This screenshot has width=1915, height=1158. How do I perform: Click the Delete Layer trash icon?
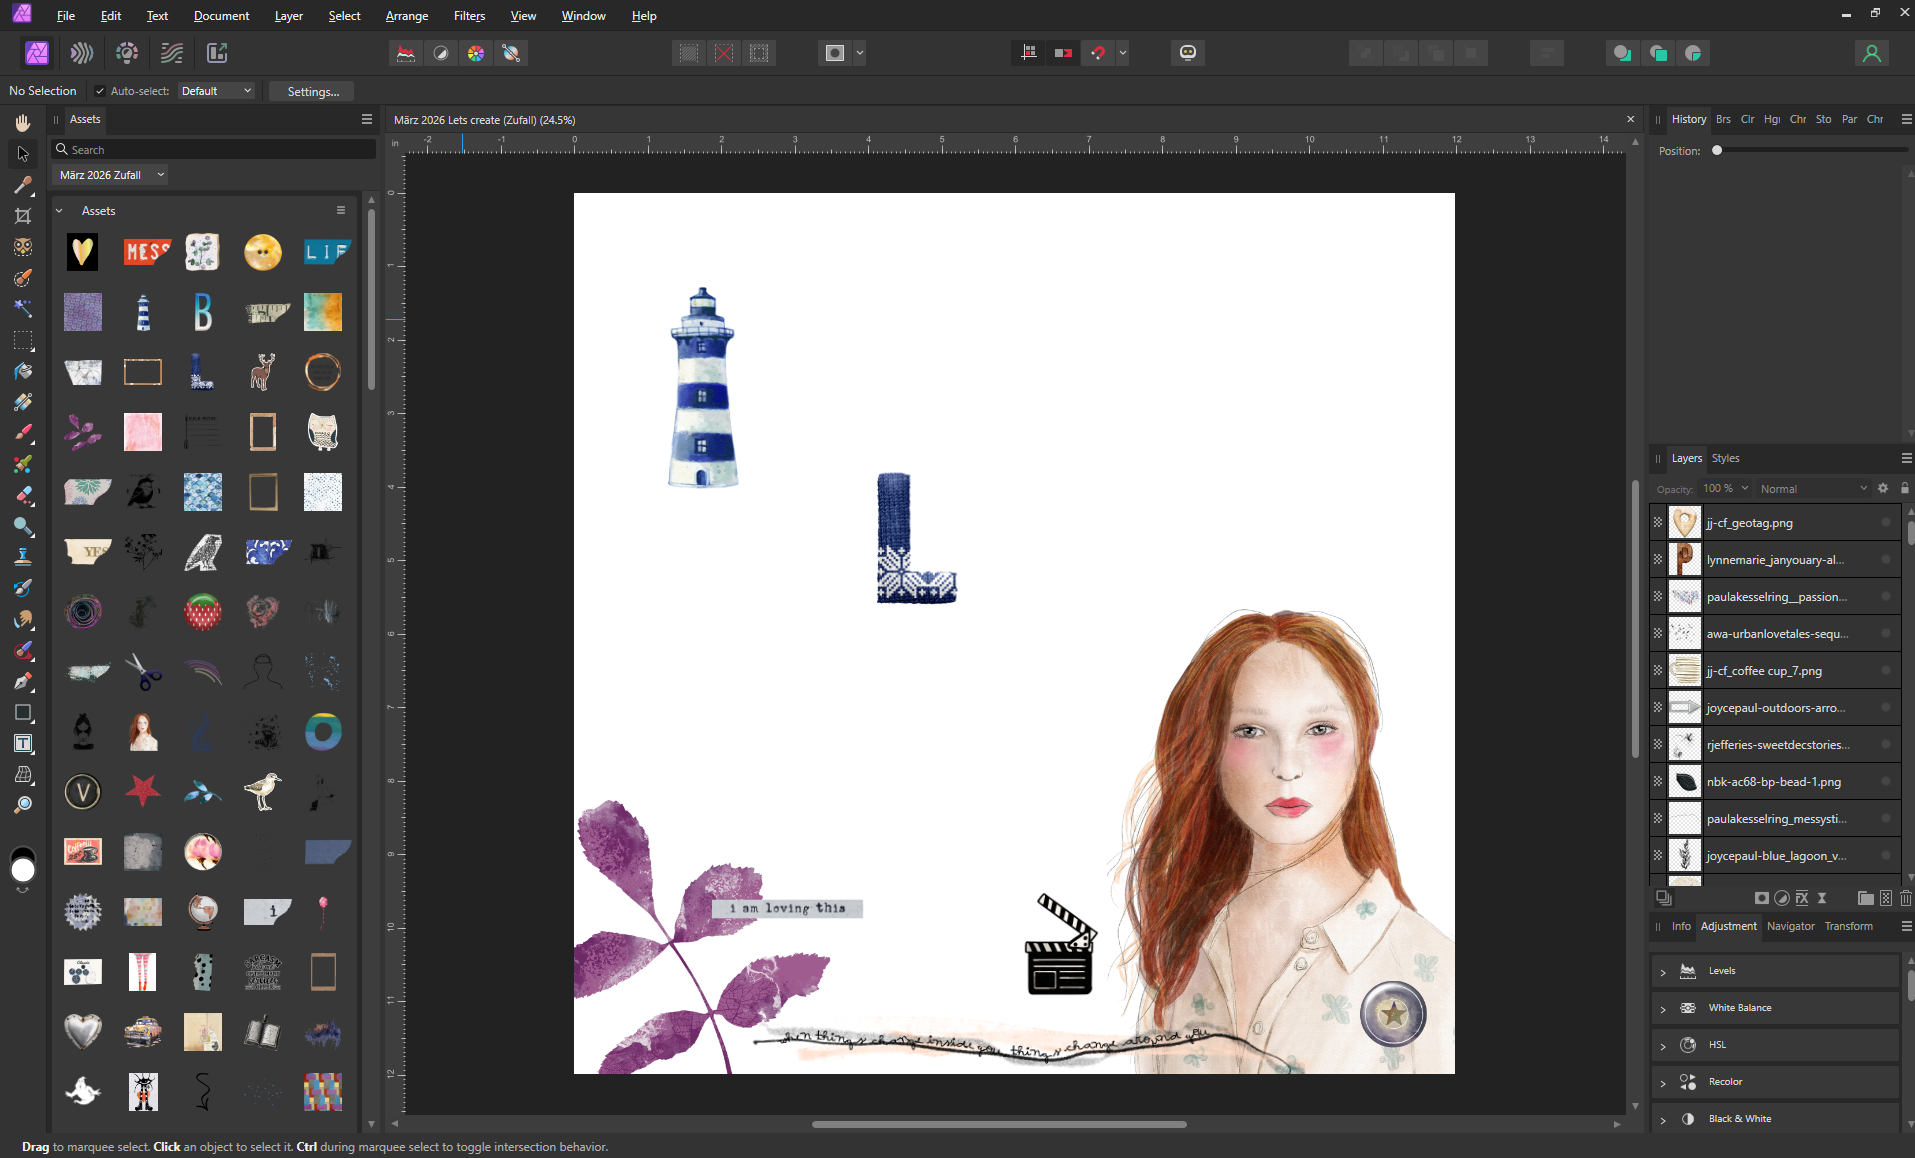pyautogui.click(x=1905, y=898)
